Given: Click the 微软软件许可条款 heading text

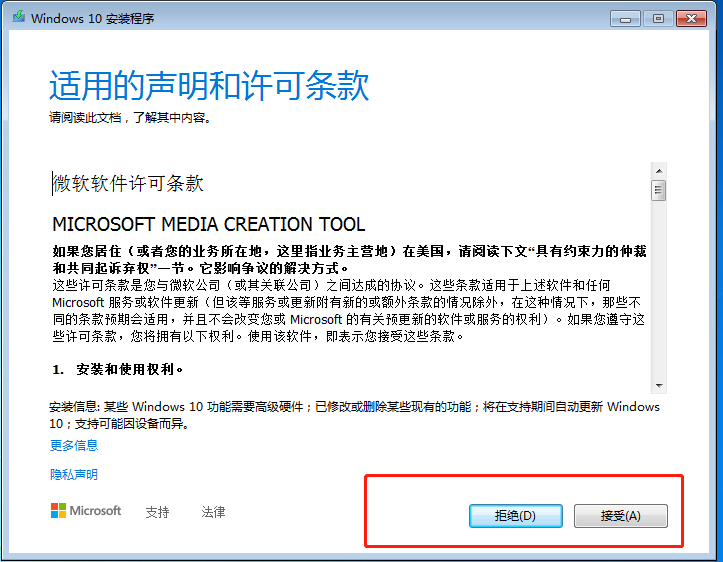Looking at the screenshot, I should point(128,183).
